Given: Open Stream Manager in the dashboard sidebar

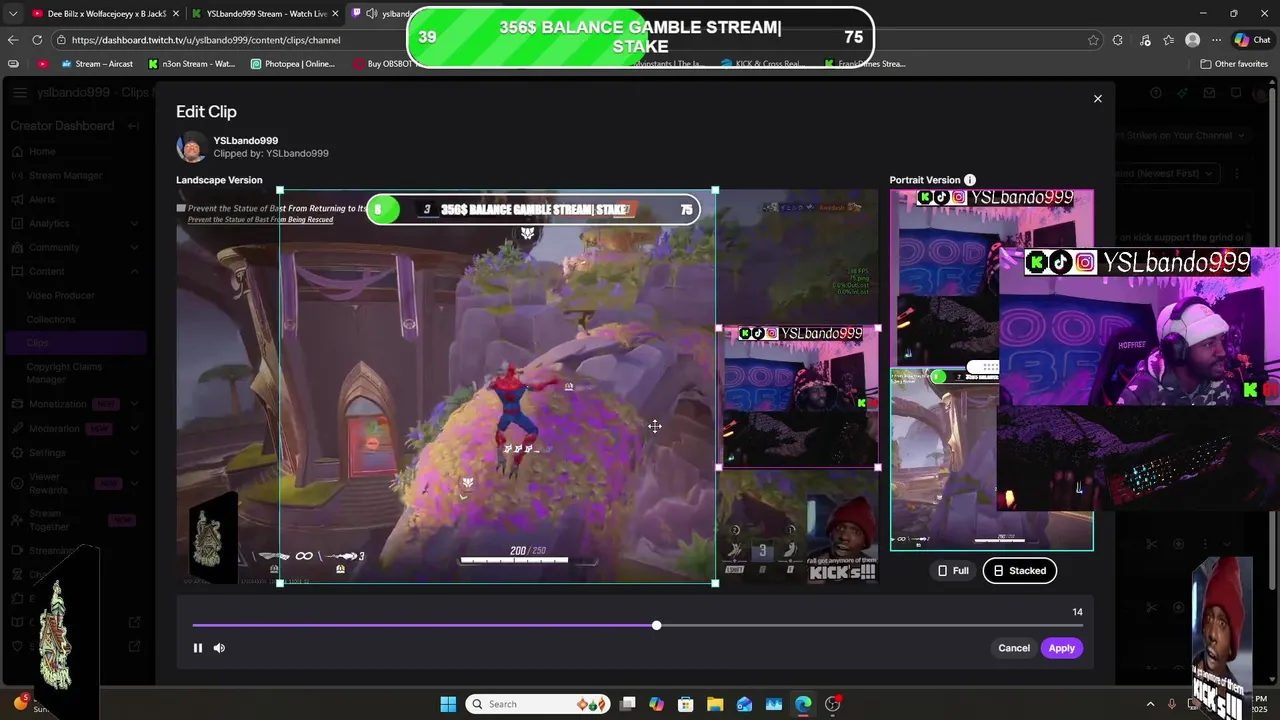Looking at the screenshot, I should (66, 176).
